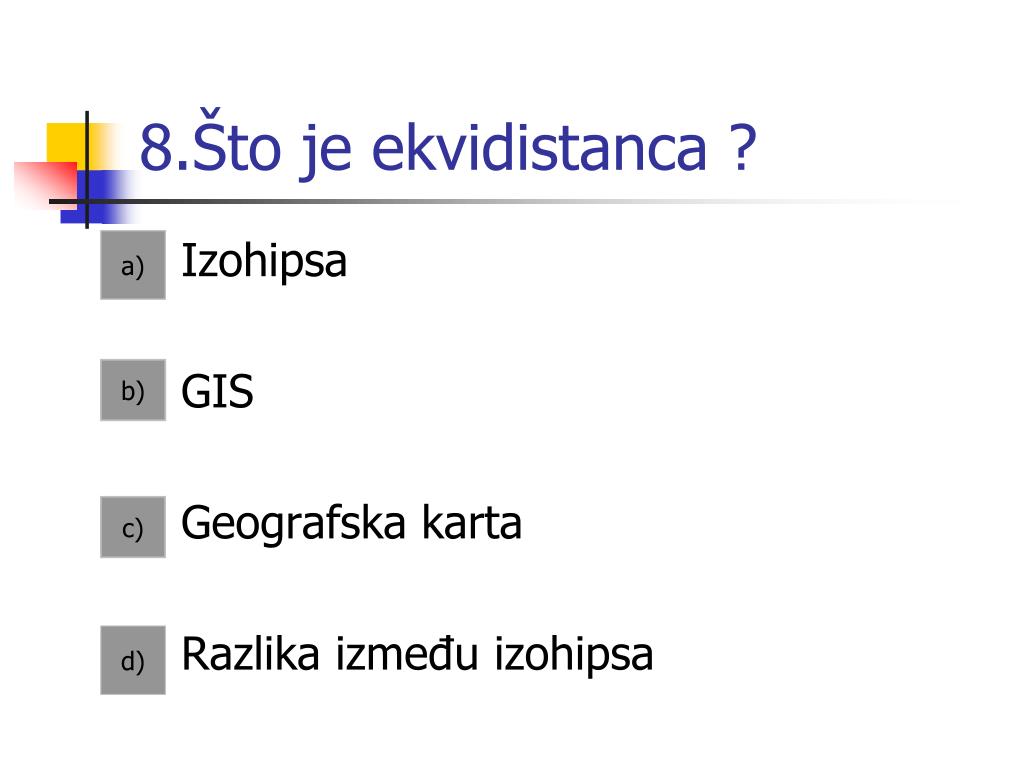This screenshot has height=768, width=1024.
Task: Click the vertical black line beside title
Action: tap(87, 170)
